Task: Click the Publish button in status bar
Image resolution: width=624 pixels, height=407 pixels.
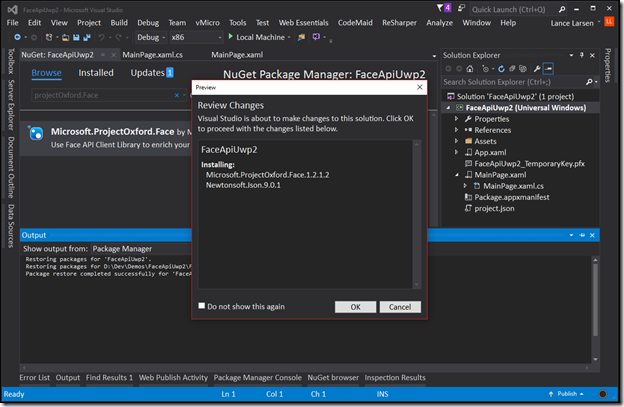Action: click(x=567, y=394)
